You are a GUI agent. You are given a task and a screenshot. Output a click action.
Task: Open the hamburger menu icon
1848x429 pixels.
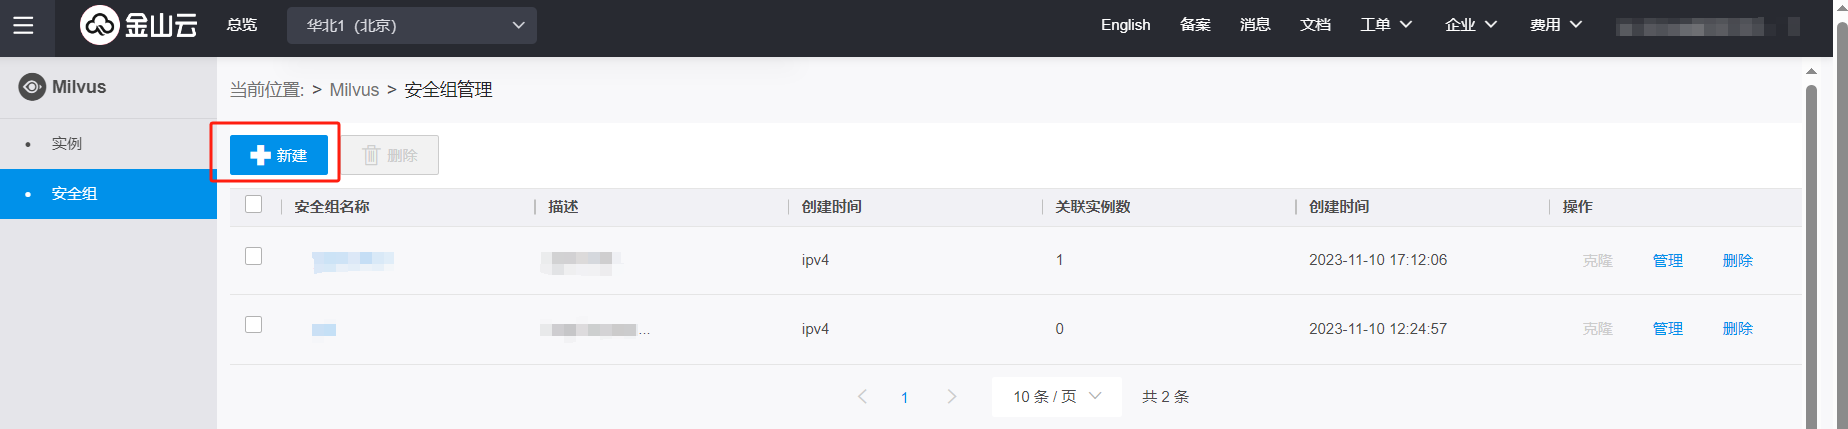[23, 25]
